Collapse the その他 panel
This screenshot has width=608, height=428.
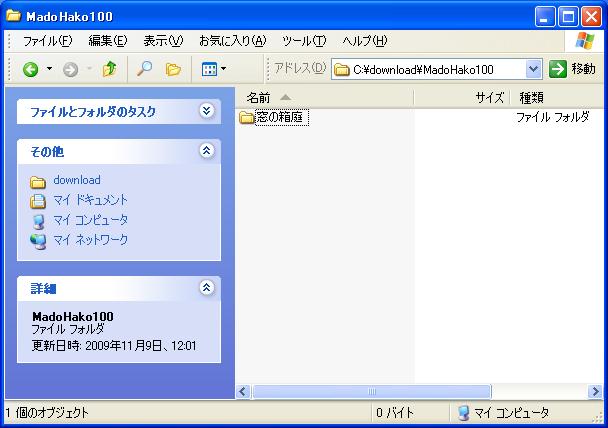click(207, 150)
